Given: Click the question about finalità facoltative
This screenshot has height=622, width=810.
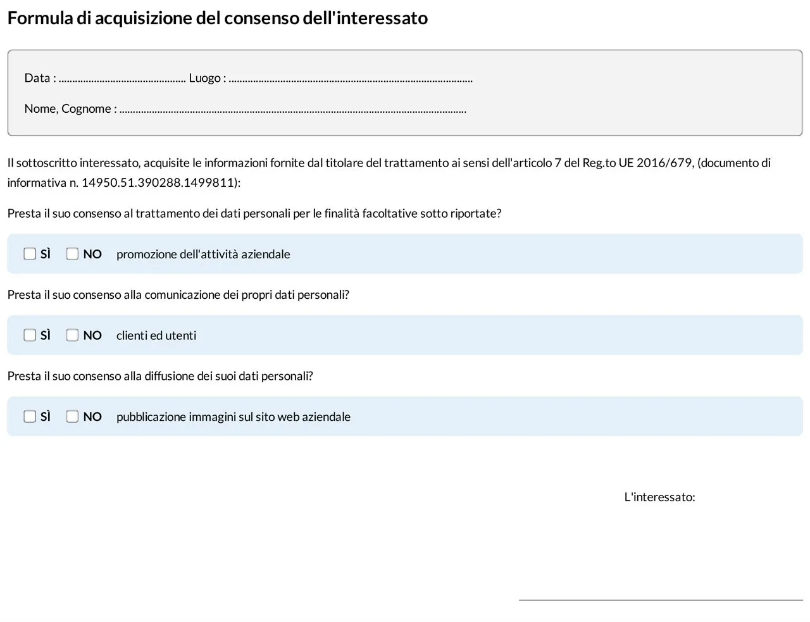Looking at the screenshot, I should click(x=254, y=214).
